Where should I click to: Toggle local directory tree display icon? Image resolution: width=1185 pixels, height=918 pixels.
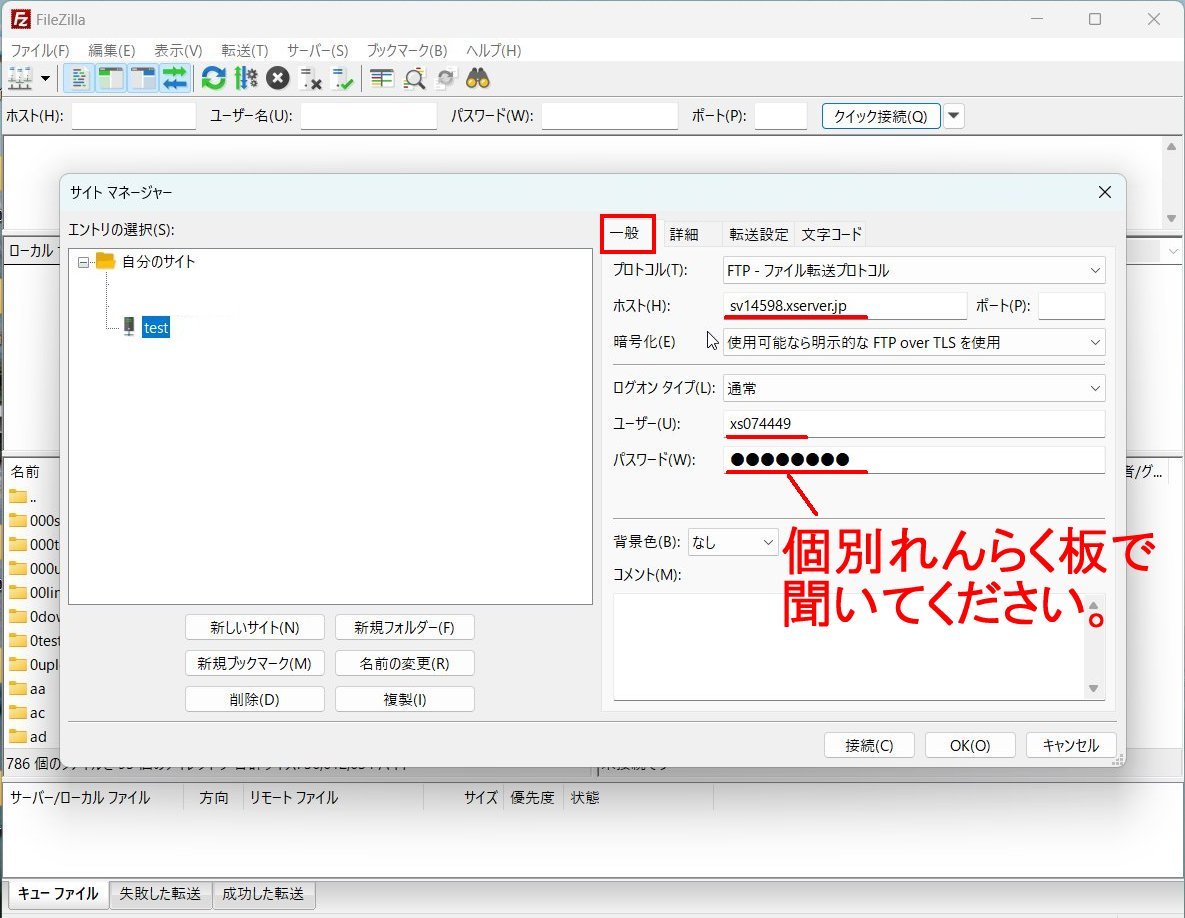click(110, 79)
